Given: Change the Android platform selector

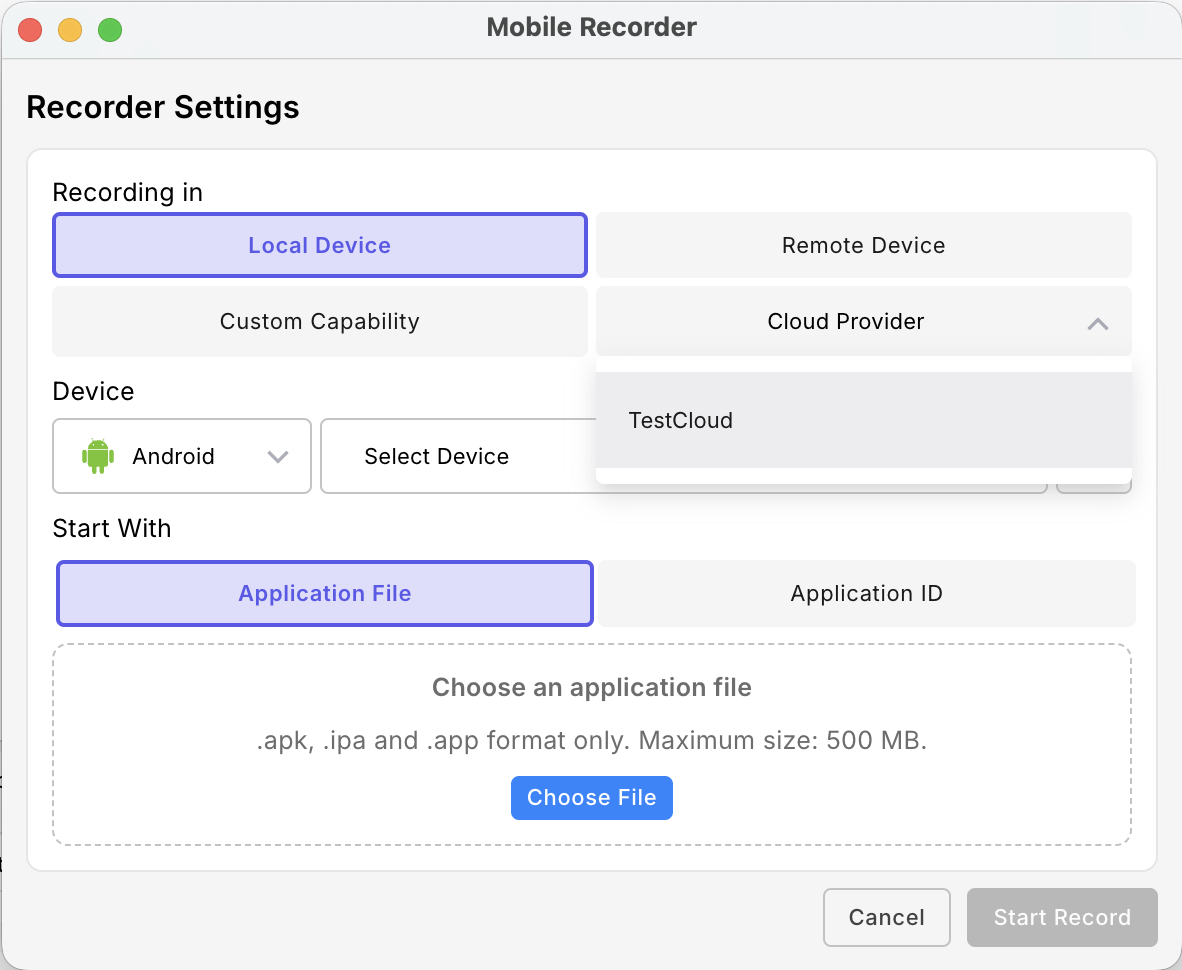Looking at the screenshot, I should click(181, 456).
